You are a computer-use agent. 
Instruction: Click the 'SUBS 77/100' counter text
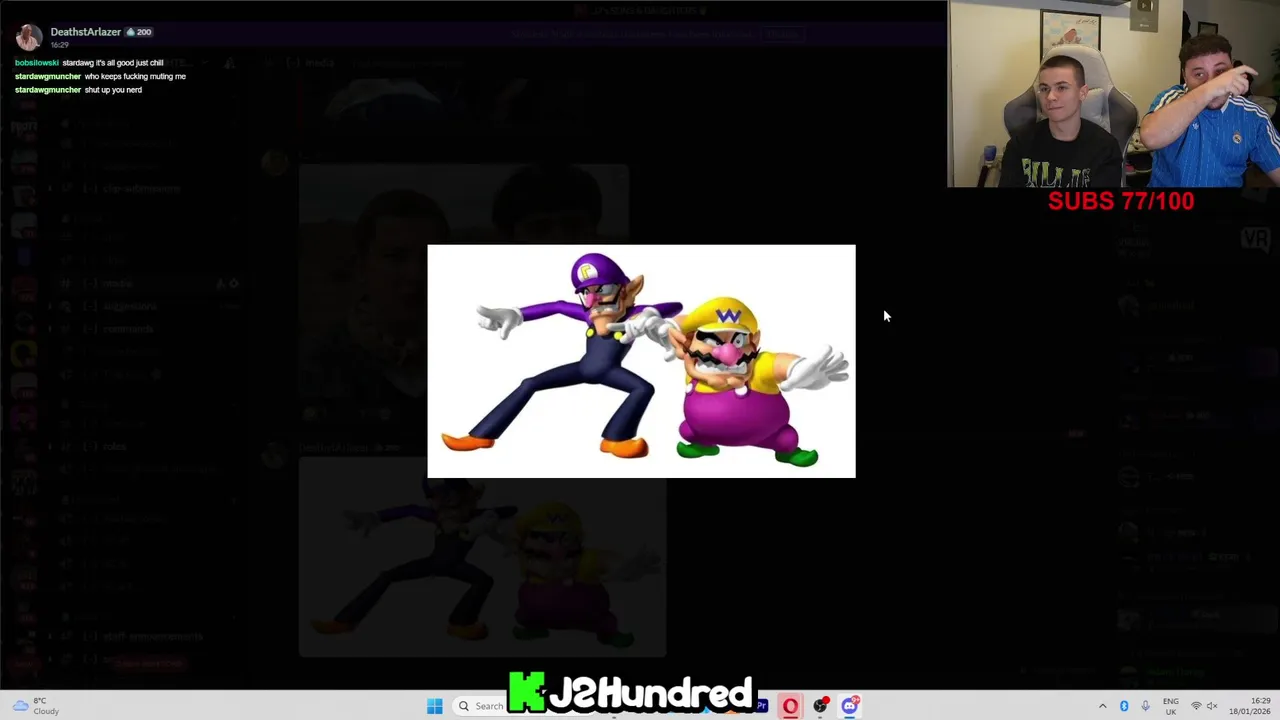[1121, 201]
